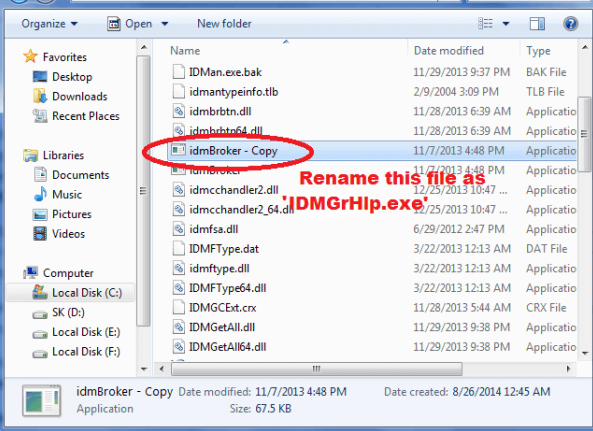Click the Help question mark icon
Screen dimensions: 593x431
point(570,24)
